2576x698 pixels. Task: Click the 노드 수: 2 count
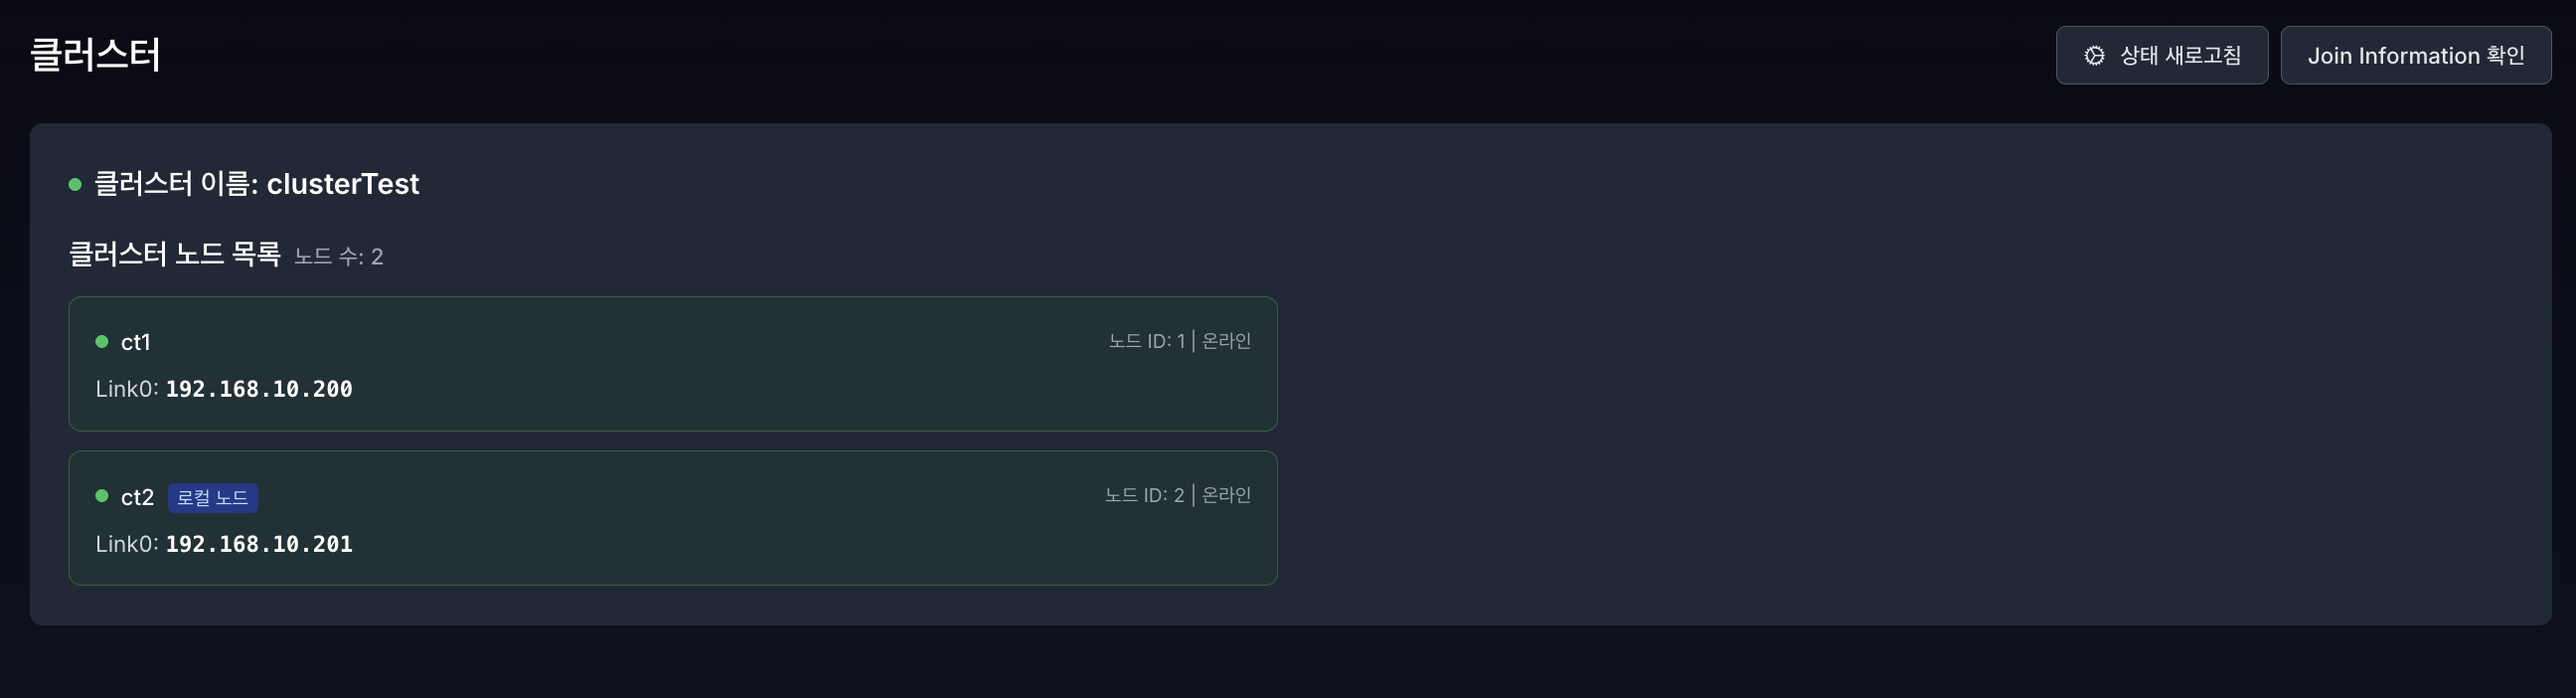pos(339,257)
